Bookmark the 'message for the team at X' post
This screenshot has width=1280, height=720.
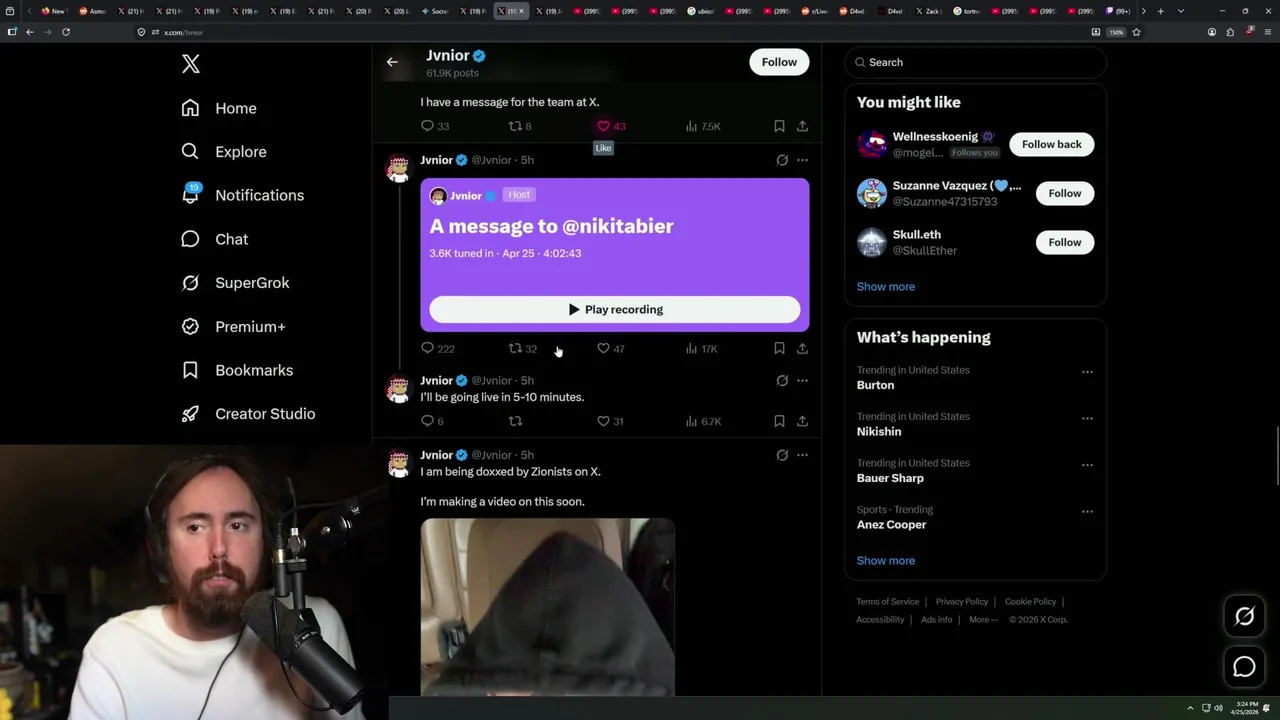[779, 126]
